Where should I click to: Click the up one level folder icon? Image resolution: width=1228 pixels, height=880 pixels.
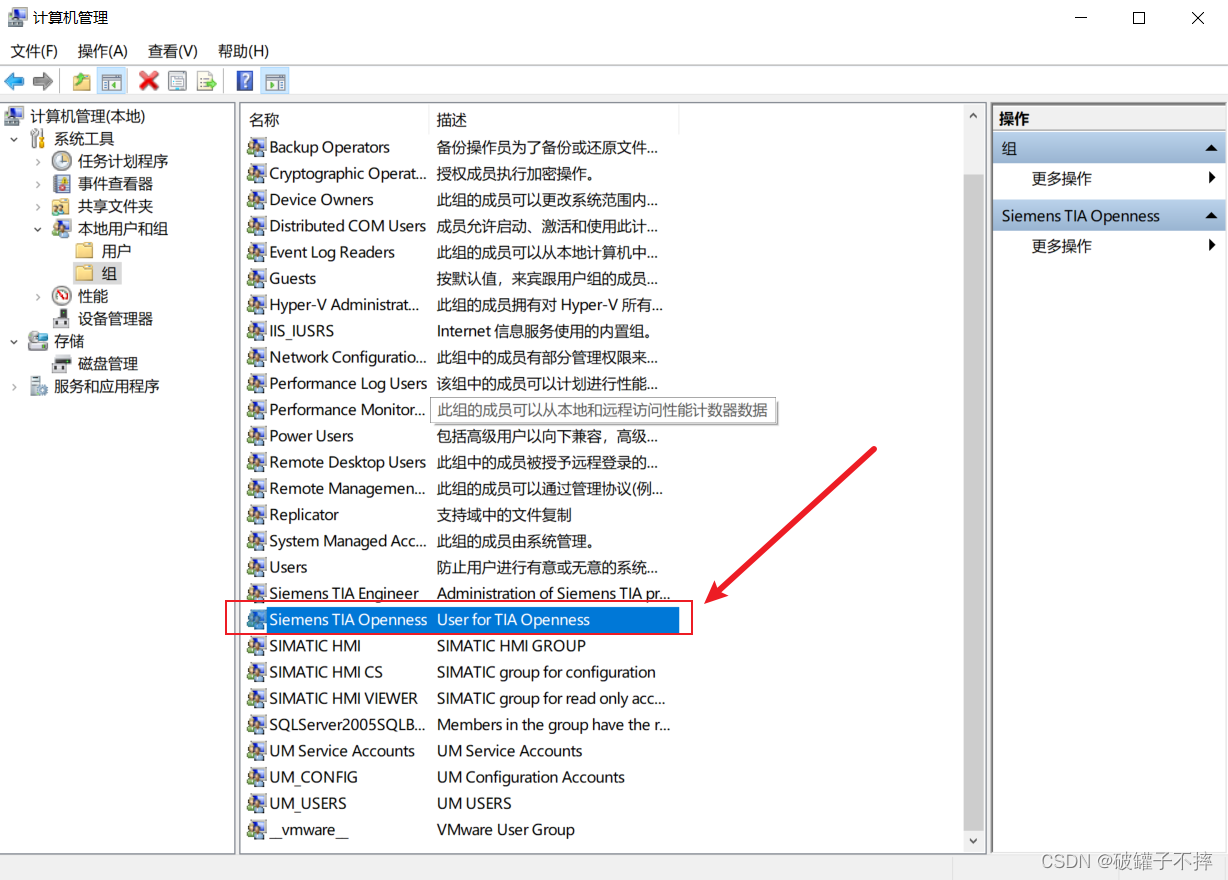[82, 81]
